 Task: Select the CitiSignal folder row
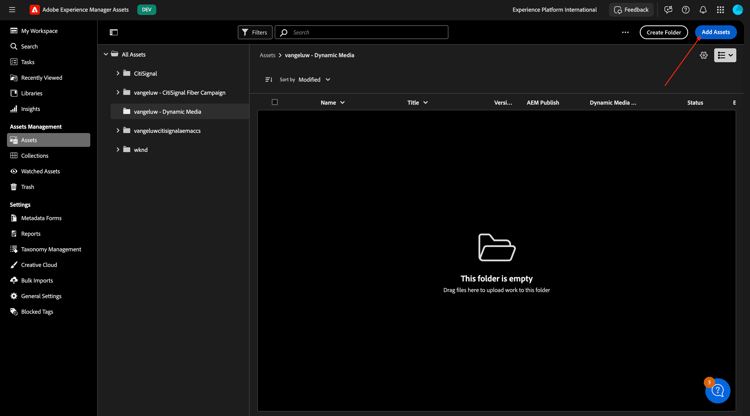pyautogui.click(x=179, y=74)
